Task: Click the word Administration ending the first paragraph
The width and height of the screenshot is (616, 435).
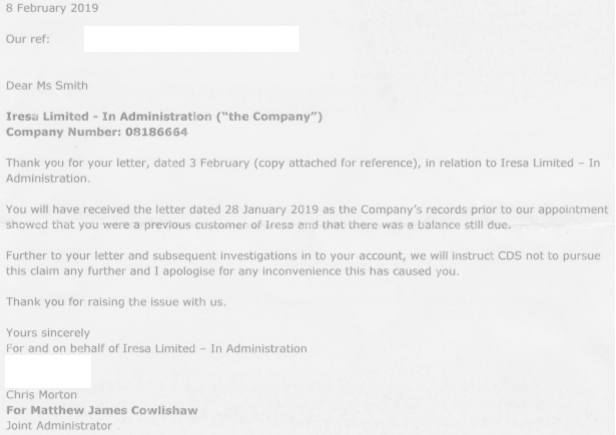Action: pyautogui.click(x=48, y=178)
